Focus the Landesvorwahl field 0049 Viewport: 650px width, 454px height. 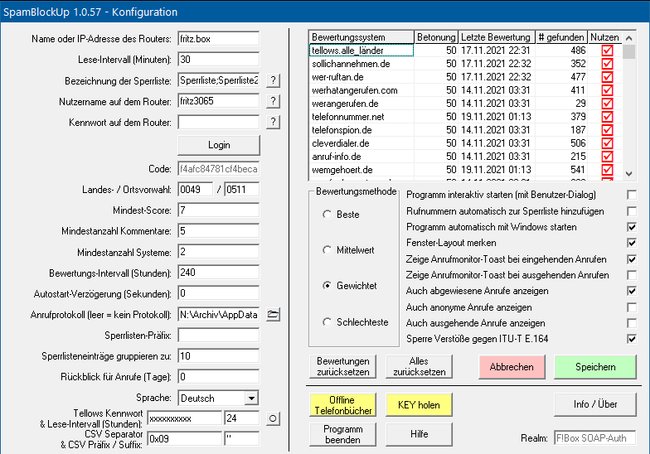tap(195, 189)
